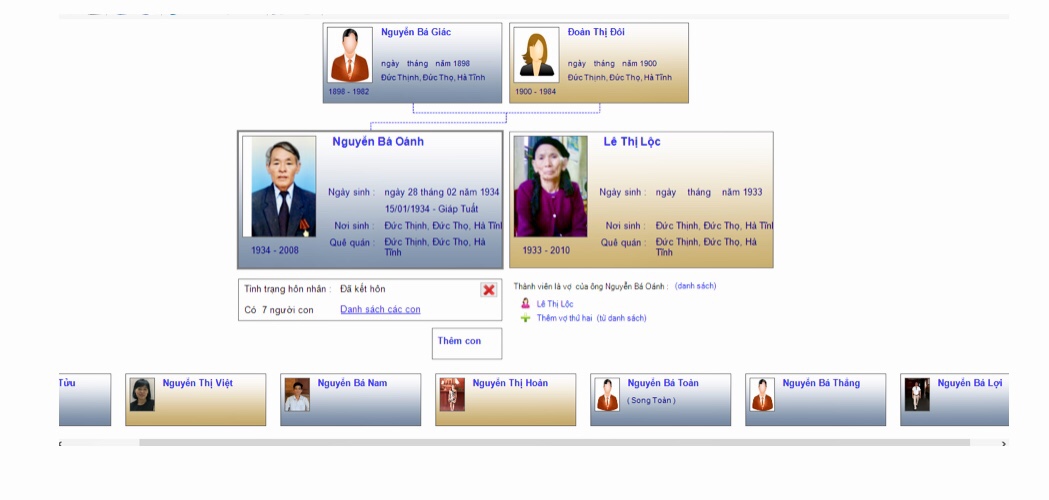Select child Nguyễn Thị Hoàn name
Image resolution: width=1049 pixels, height=500 pixels.
click(x=510, y=383)
